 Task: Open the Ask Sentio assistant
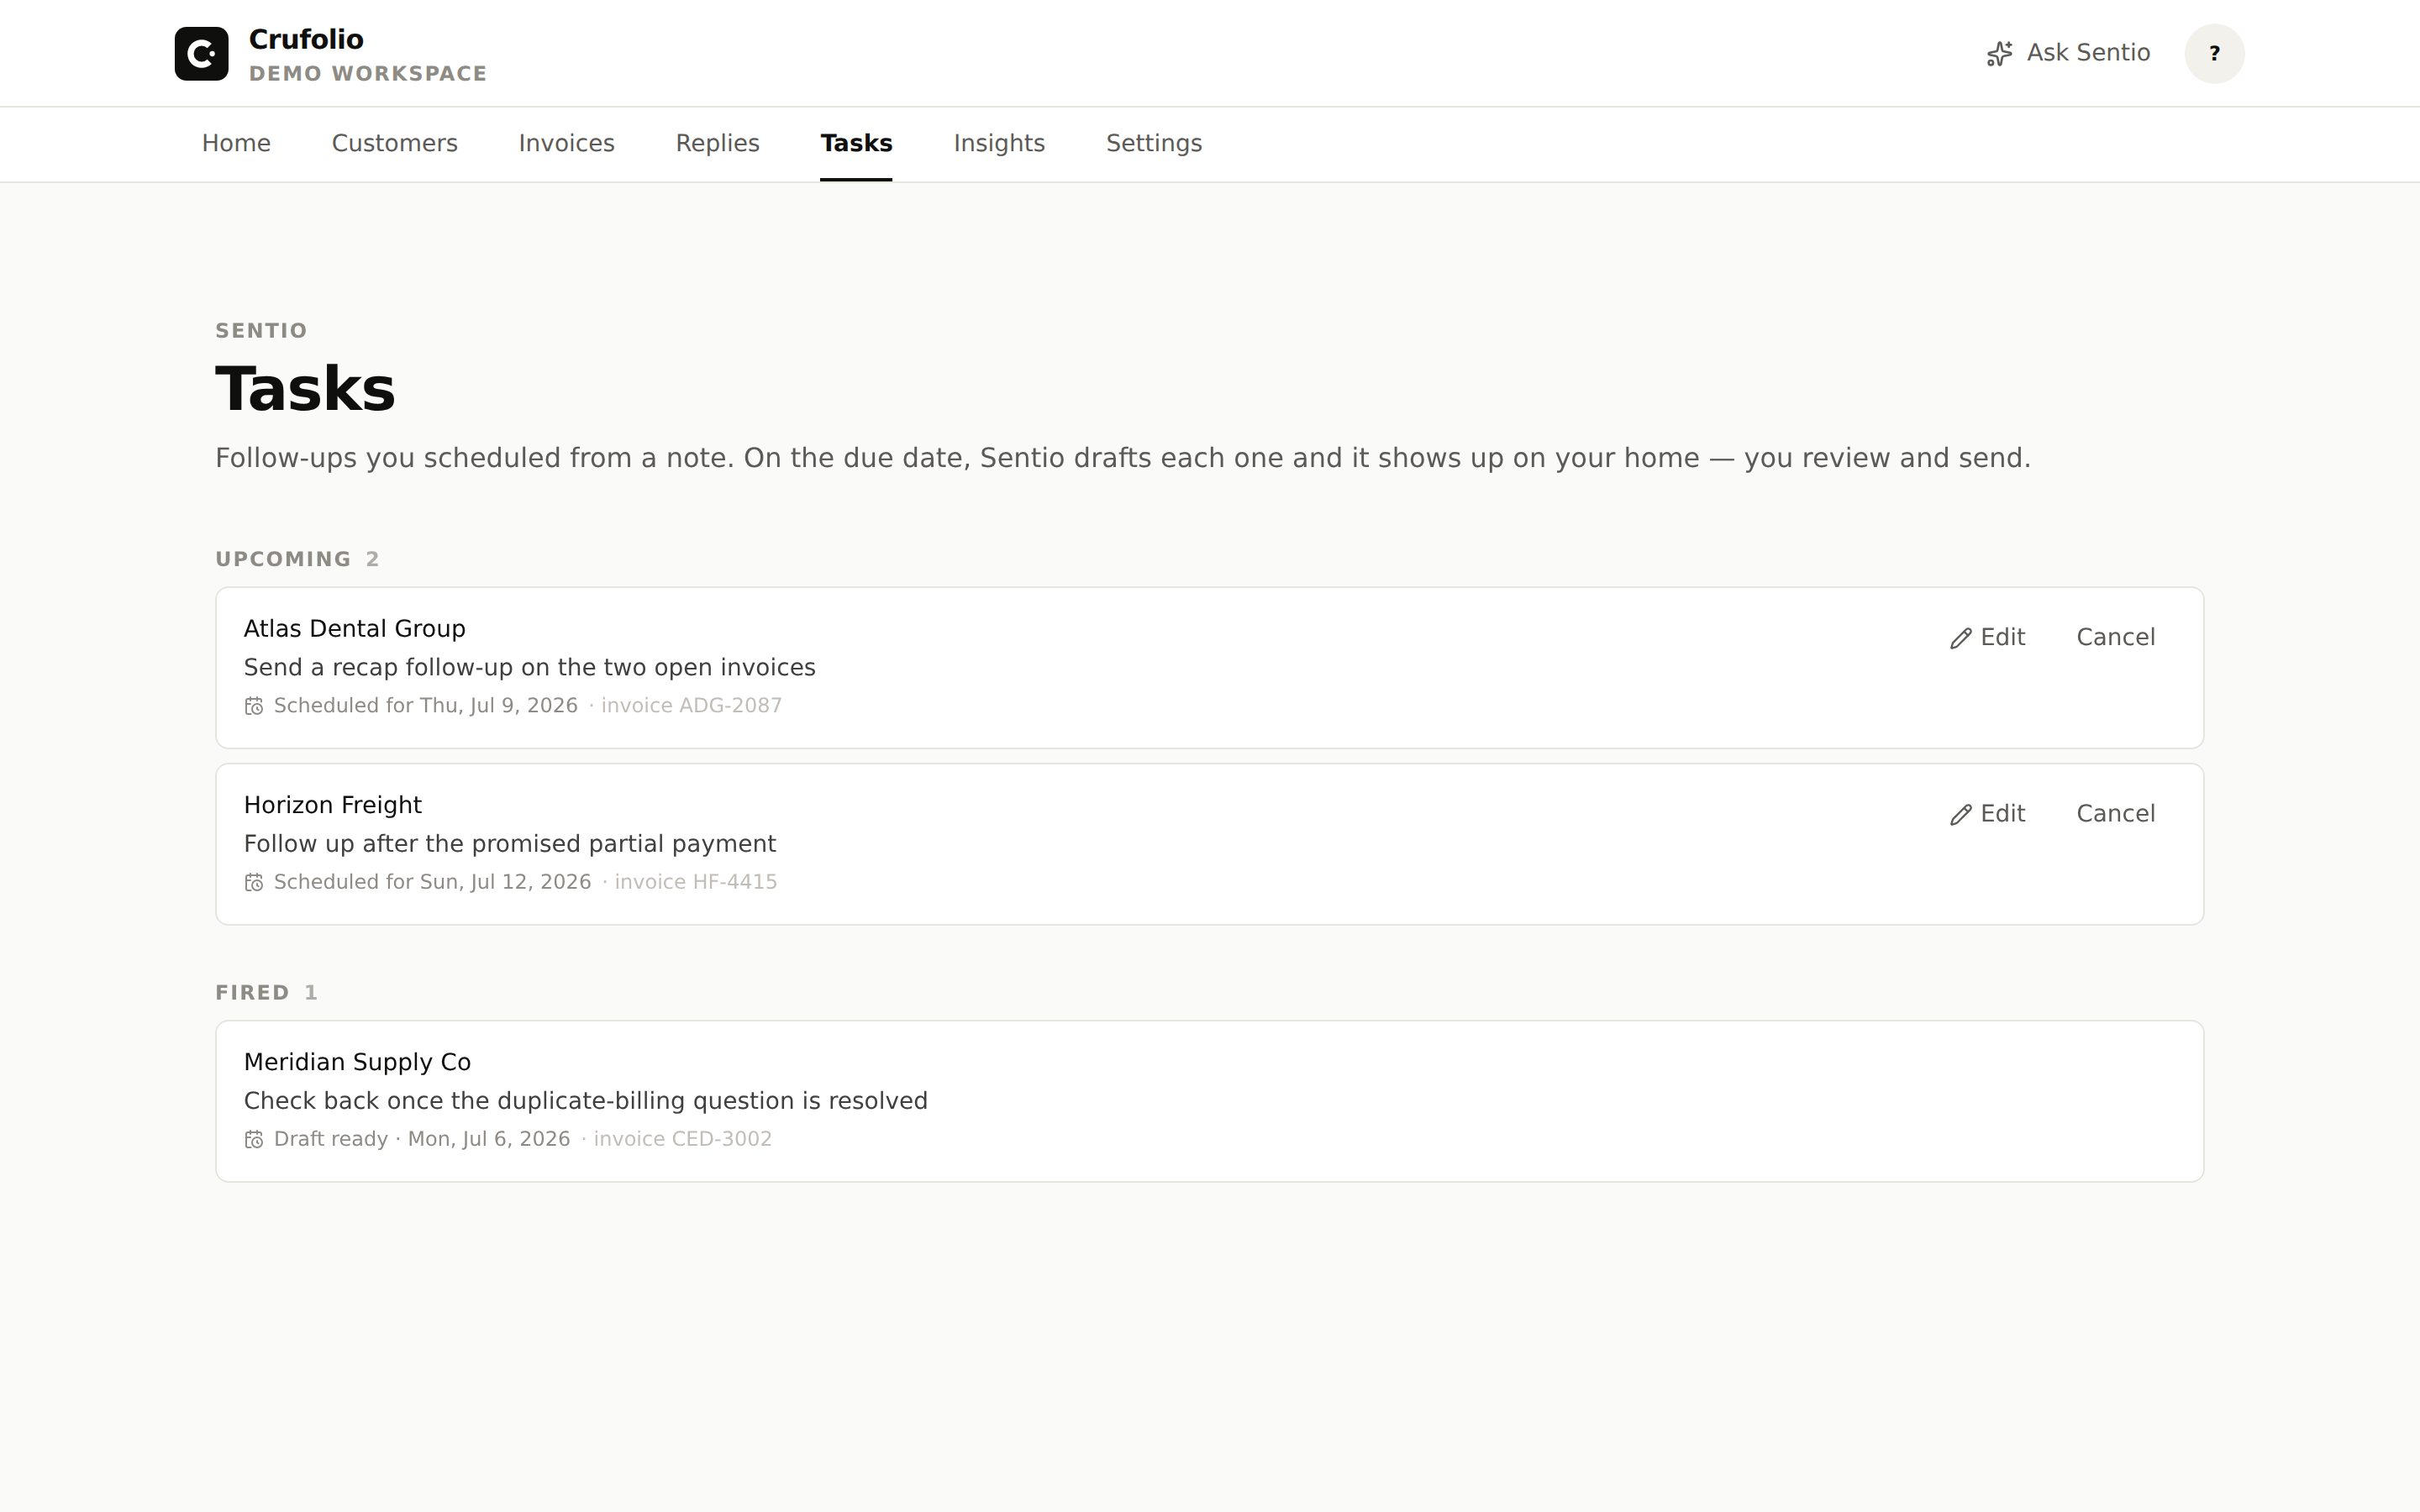point(2068,53)
